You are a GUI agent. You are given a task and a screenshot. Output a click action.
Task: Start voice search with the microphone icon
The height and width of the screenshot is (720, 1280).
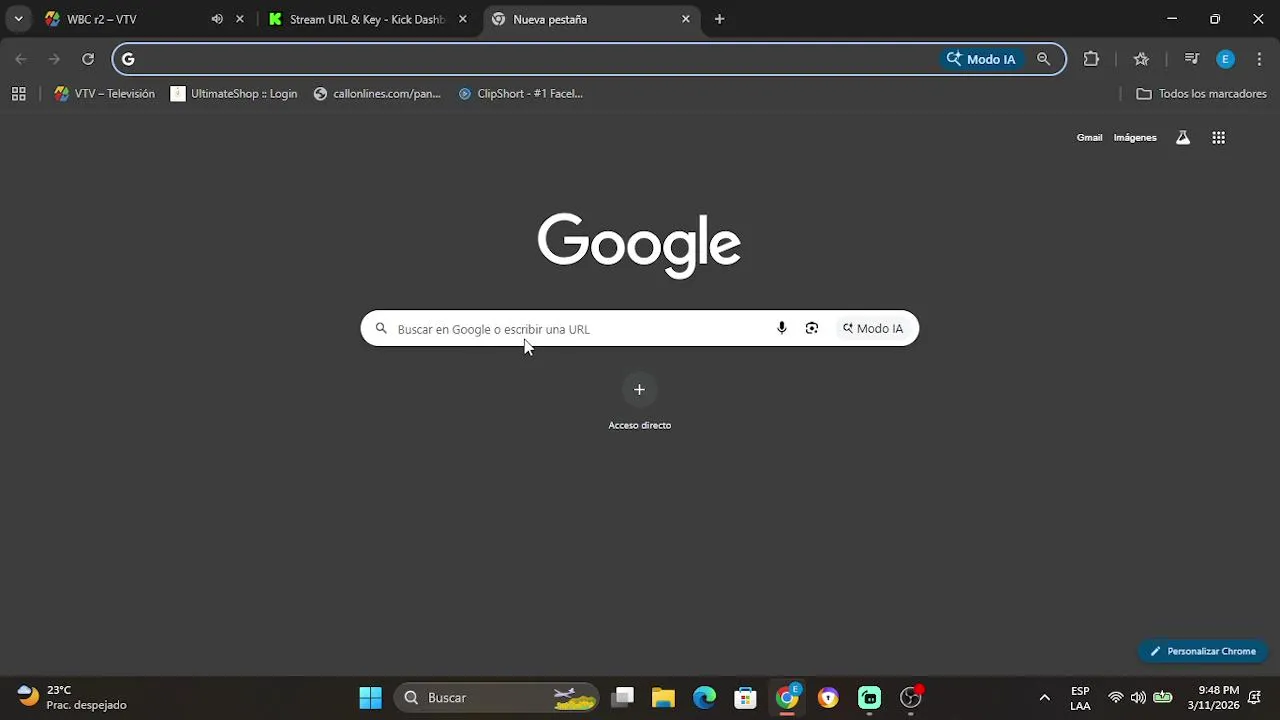coord(782,328)
